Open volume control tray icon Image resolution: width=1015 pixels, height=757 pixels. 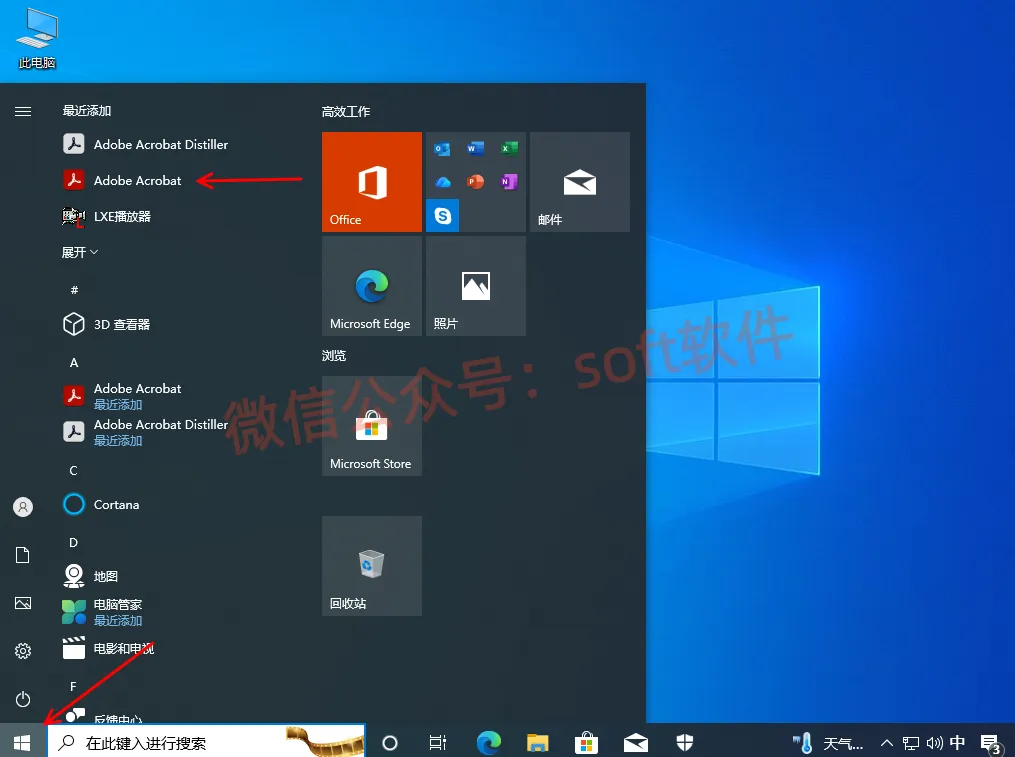934,743
